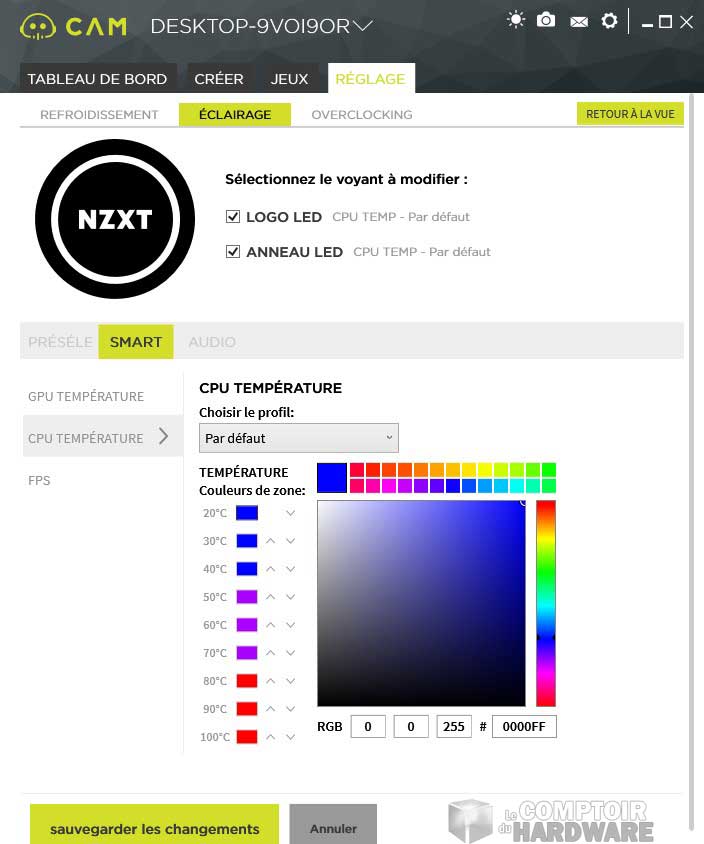Open the envelope messages icon
This screenshot has width=704, height=844.
(578, 21)
